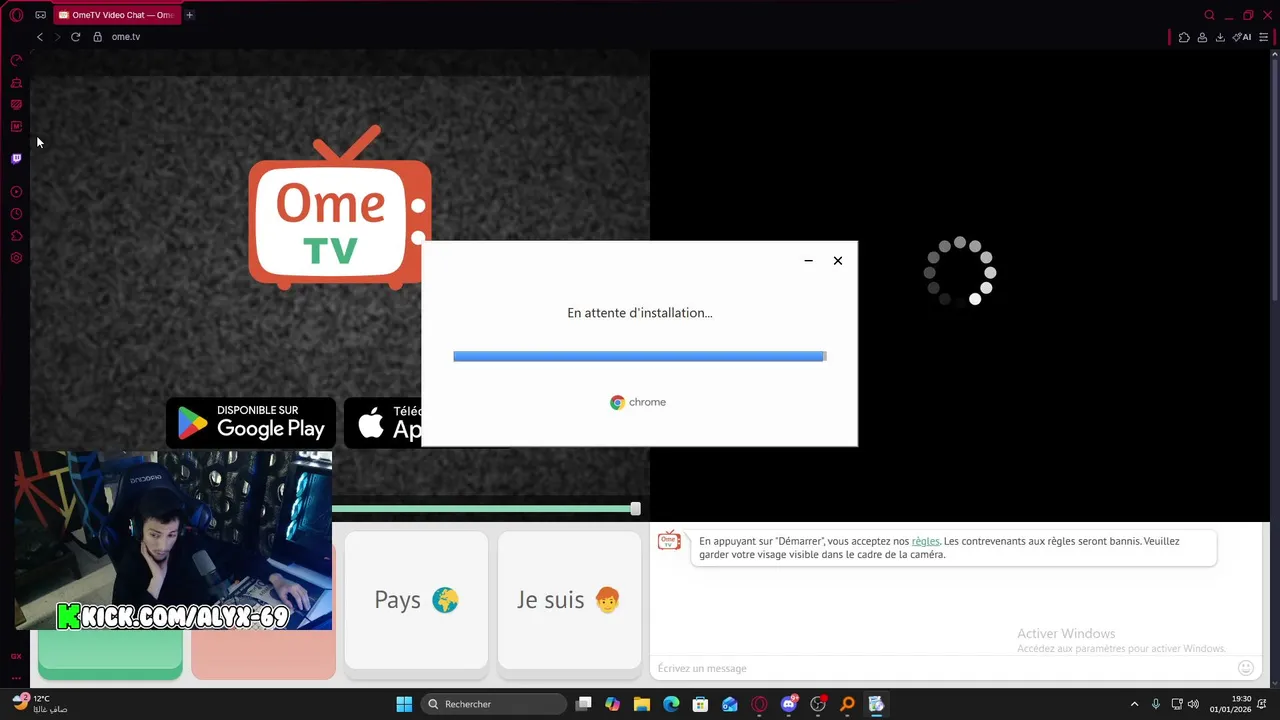Image resolution: width=1280 pixels, height=720 pixels.
Task: Open the emoji smiley picker
Action: (1246, 668)
